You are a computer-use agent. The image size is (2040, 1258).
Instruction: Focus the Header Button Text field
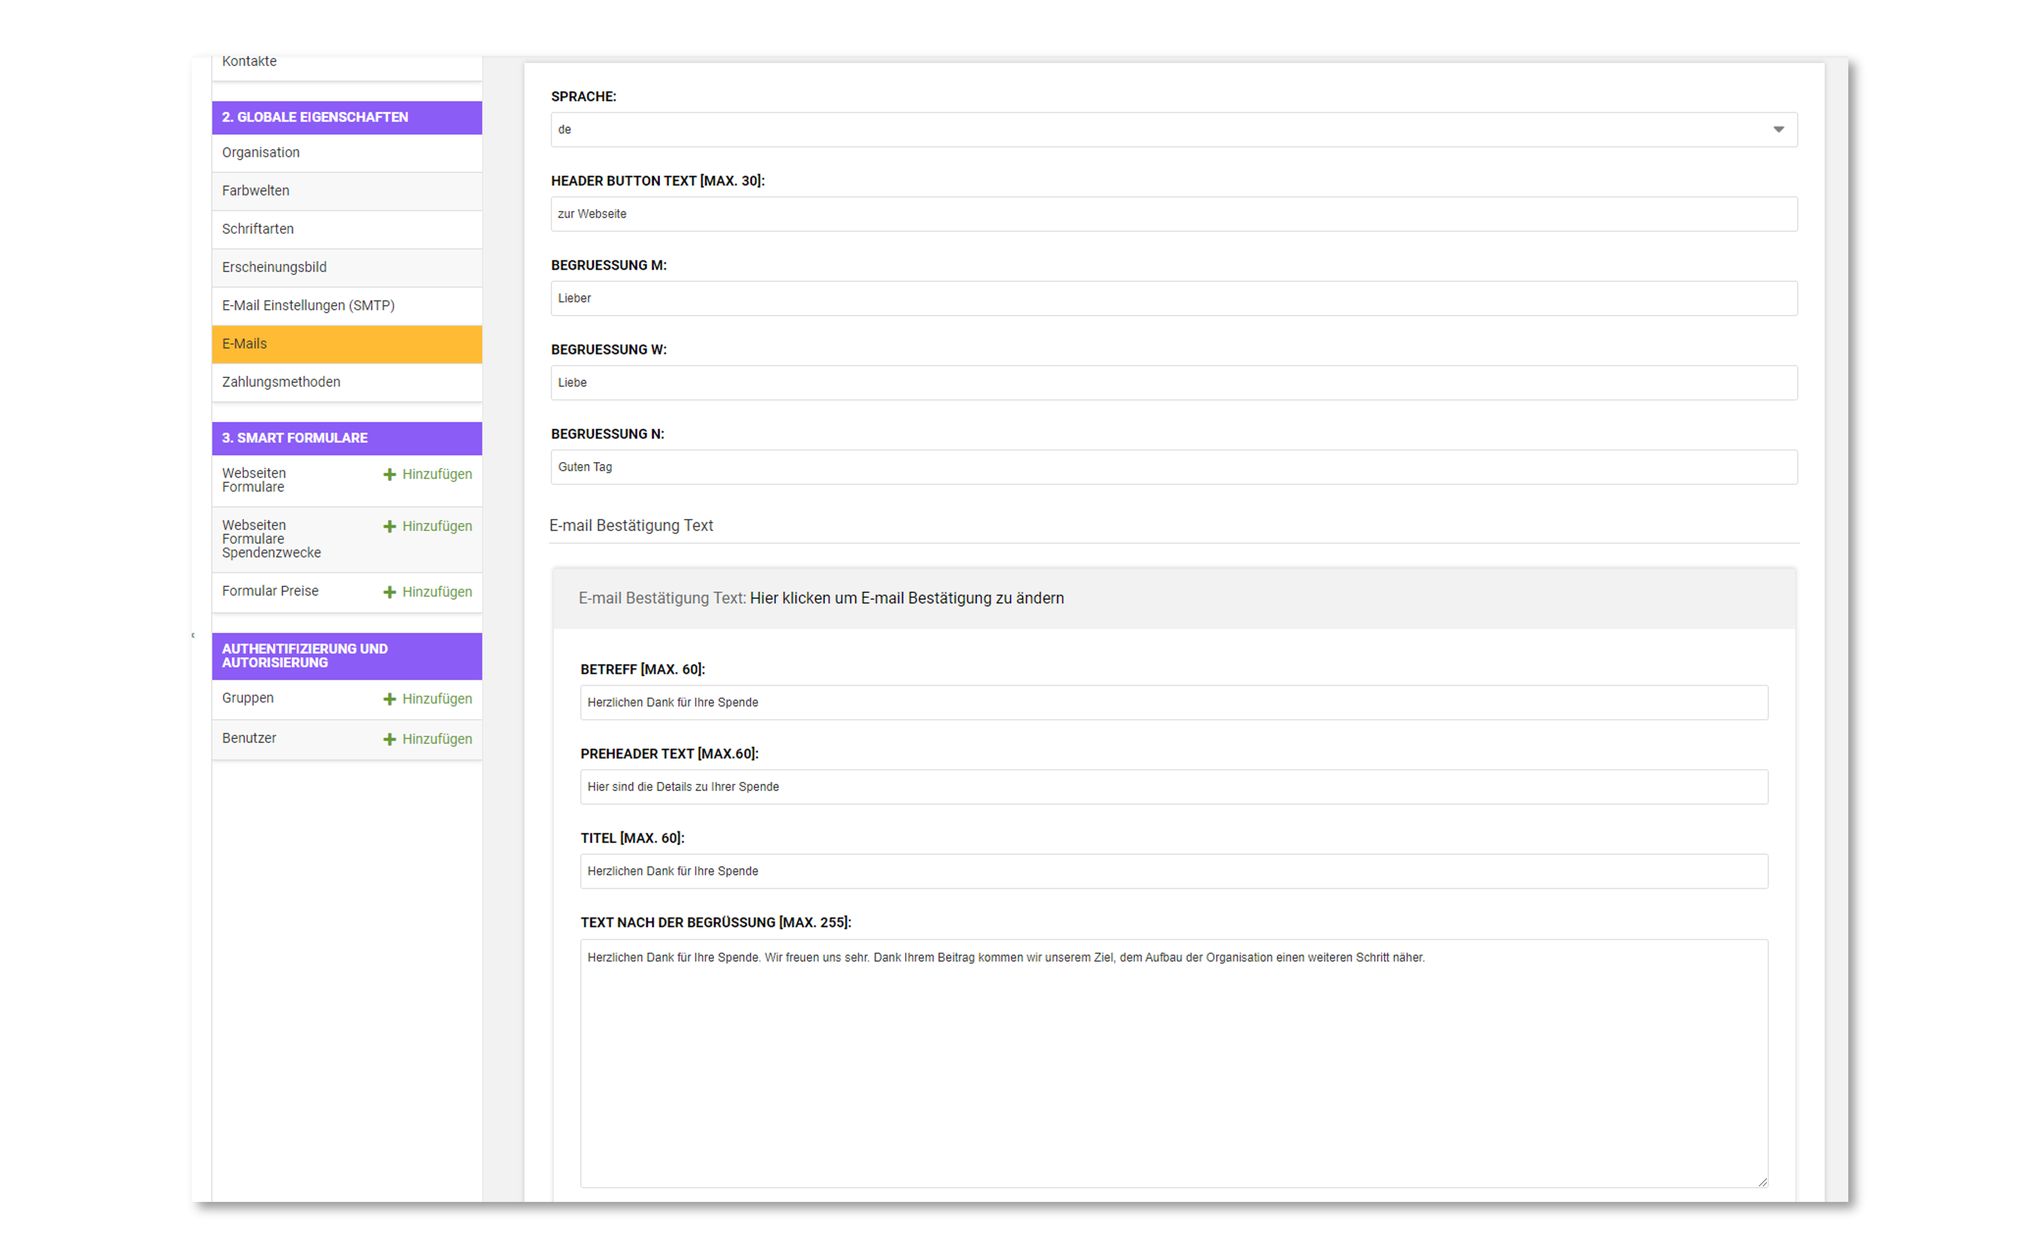1173,215
